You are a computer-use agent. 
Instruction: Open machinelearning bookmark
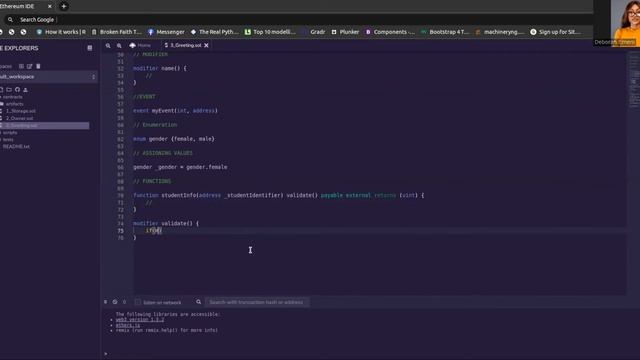coord(500,32)
